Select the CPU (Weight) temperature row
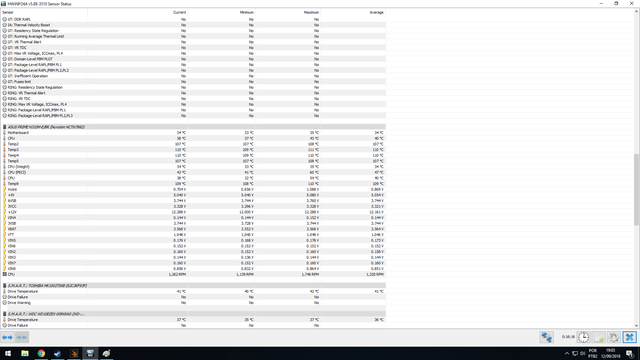This screenshot has width=640, height=360. 193,167
